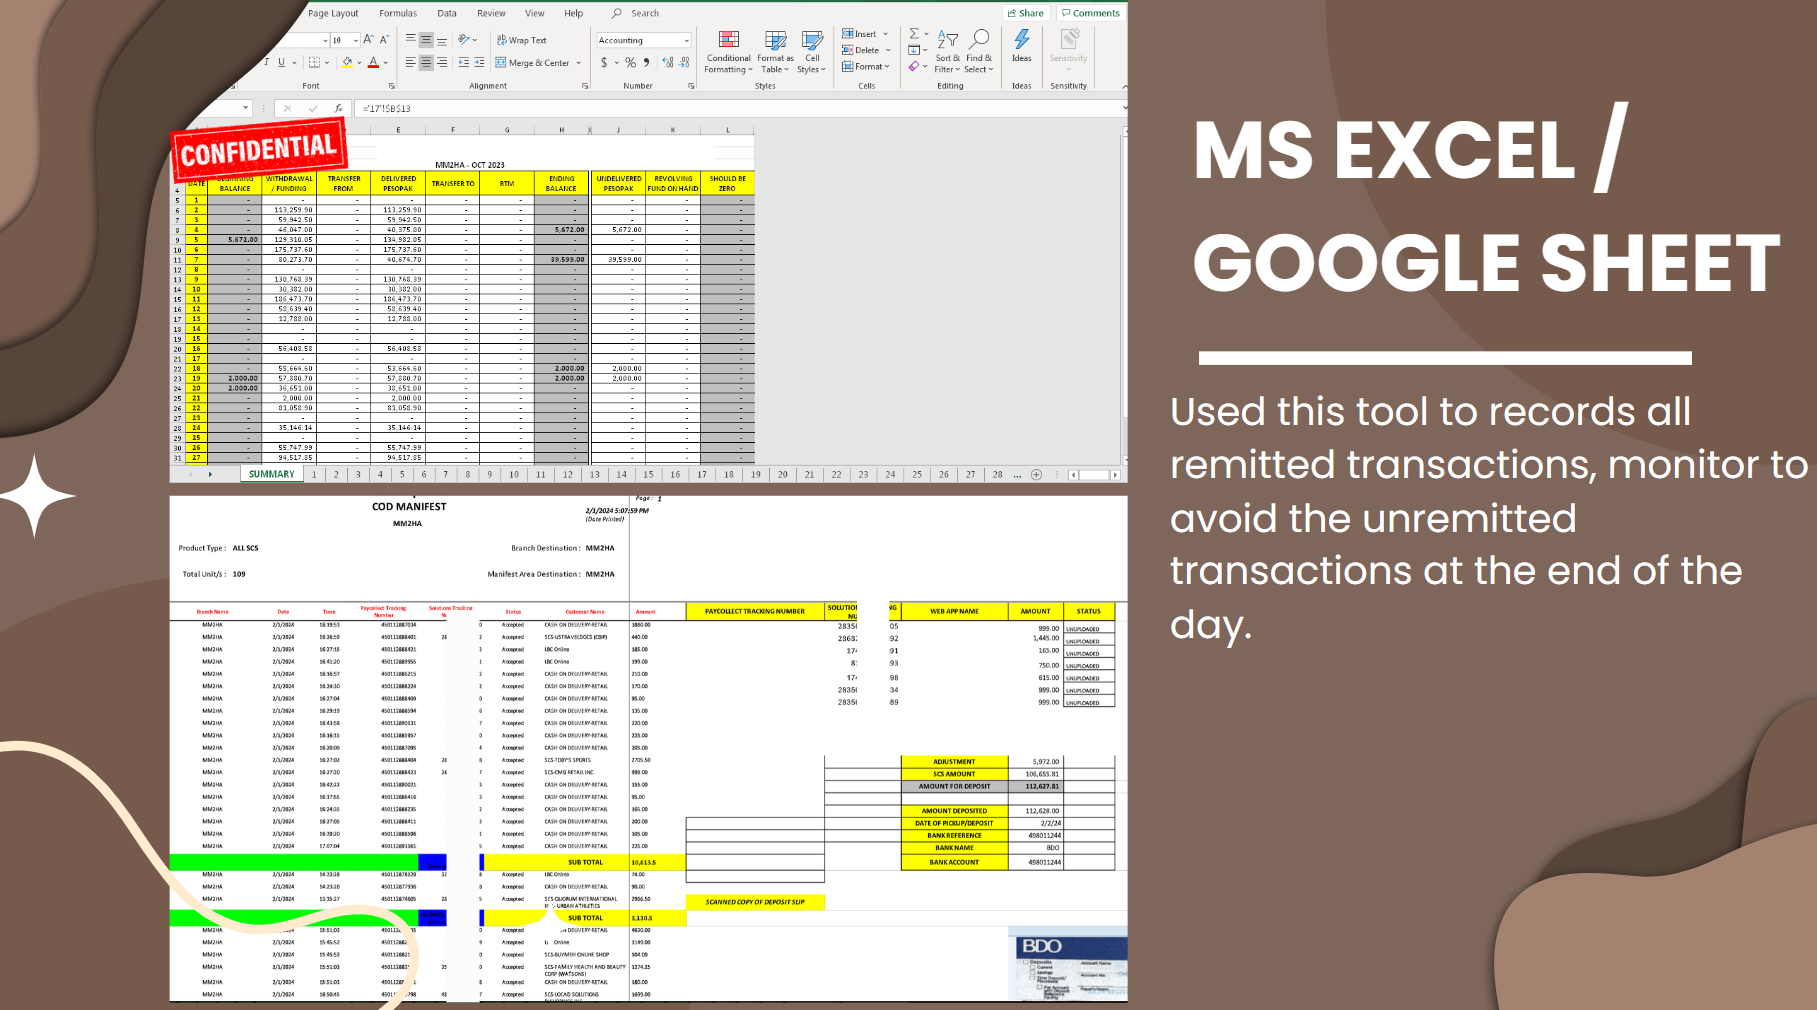Decrease the cell indent
Image resolution: width=1817 pixels, height=1010 pixels.
pyautogui.click(x=463, y=62)
